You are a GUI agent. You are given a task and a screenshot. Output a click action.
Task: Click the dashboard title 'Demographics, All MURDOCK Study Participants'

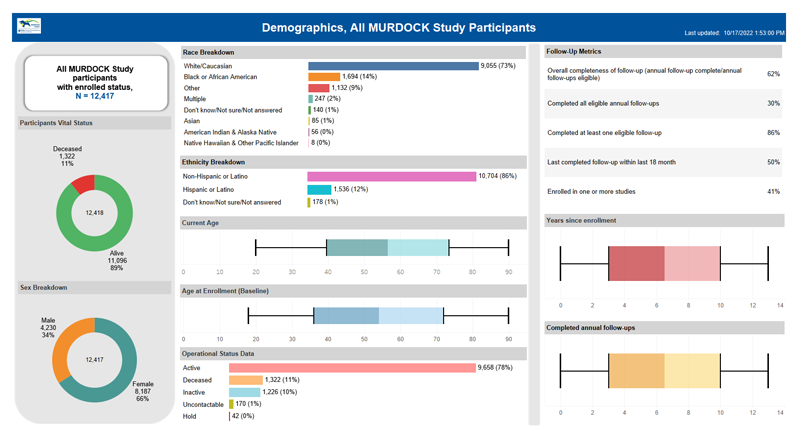[398, 28]
